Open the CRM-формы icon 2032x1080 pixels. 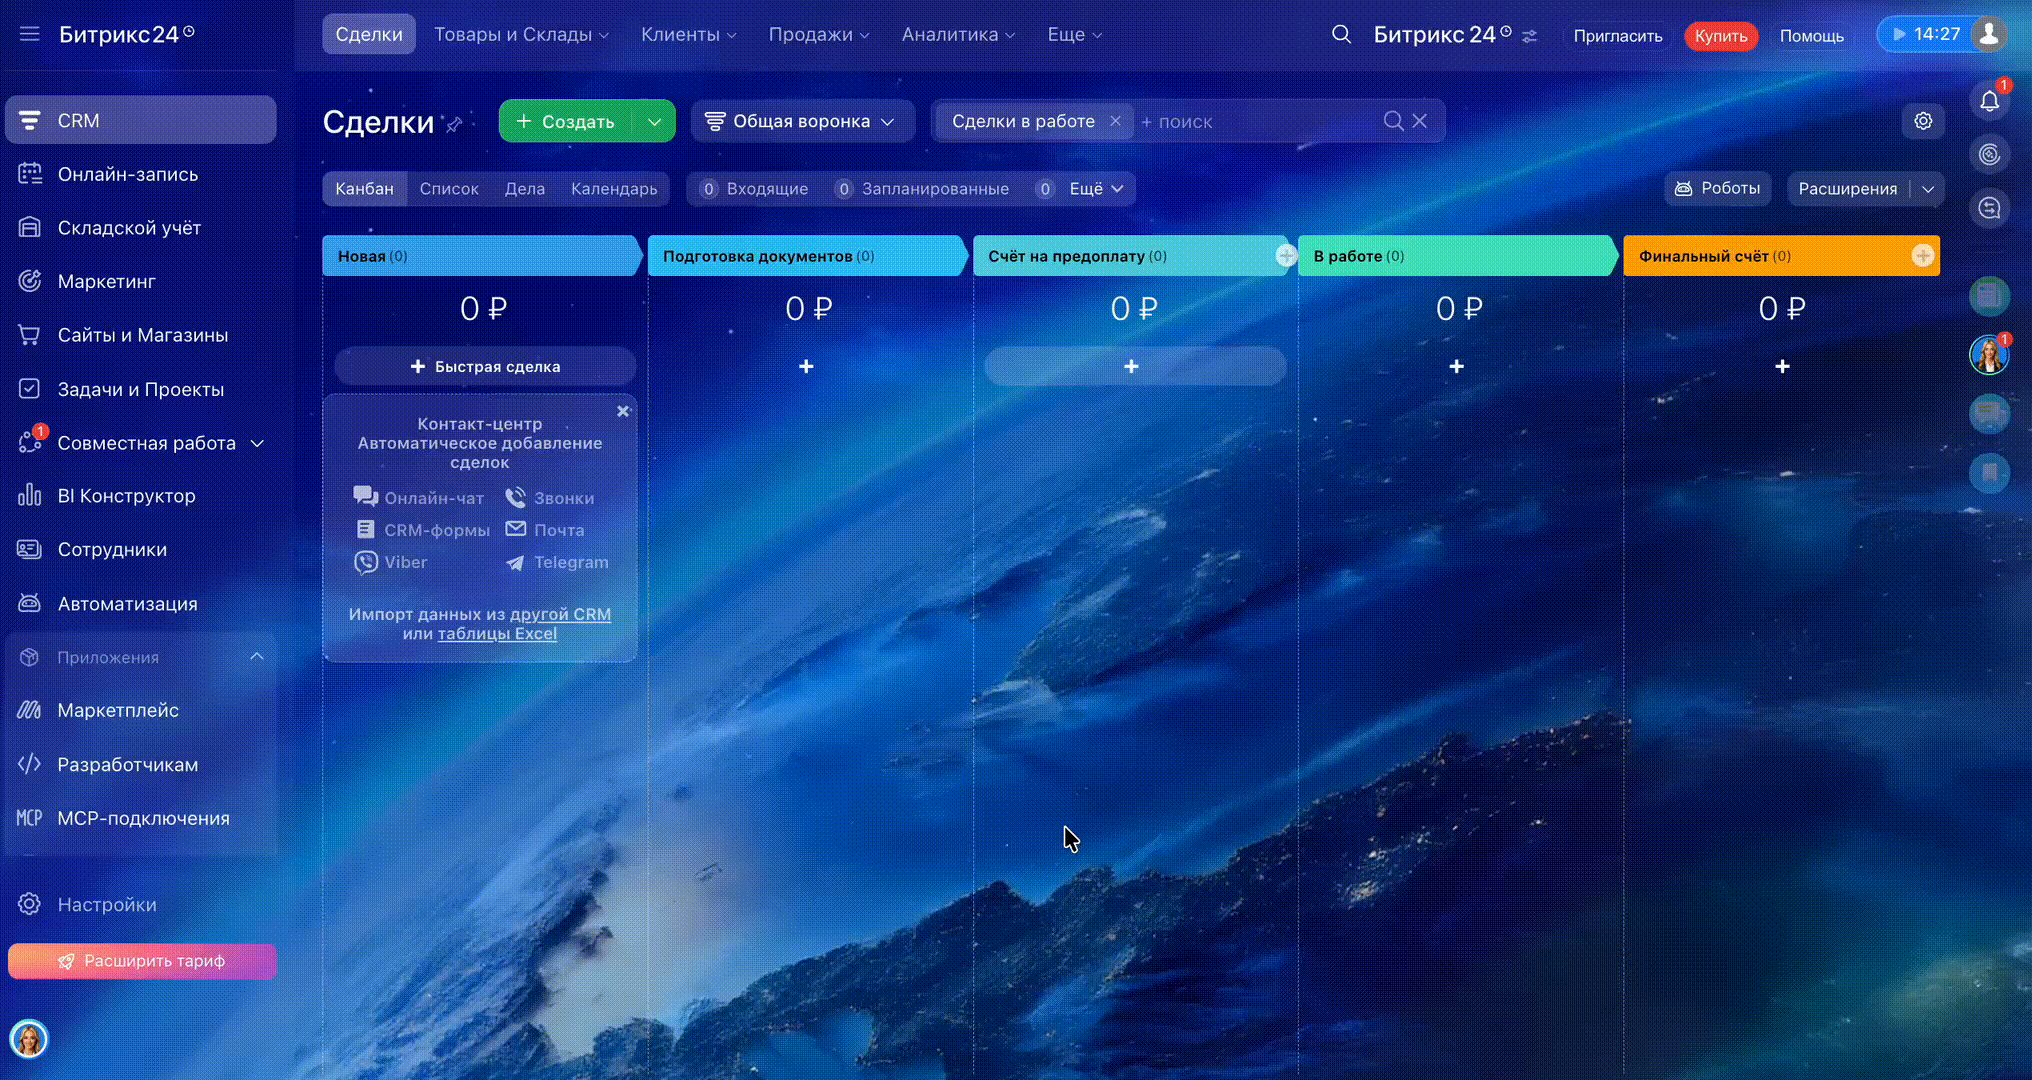click(x=366, y=530)
